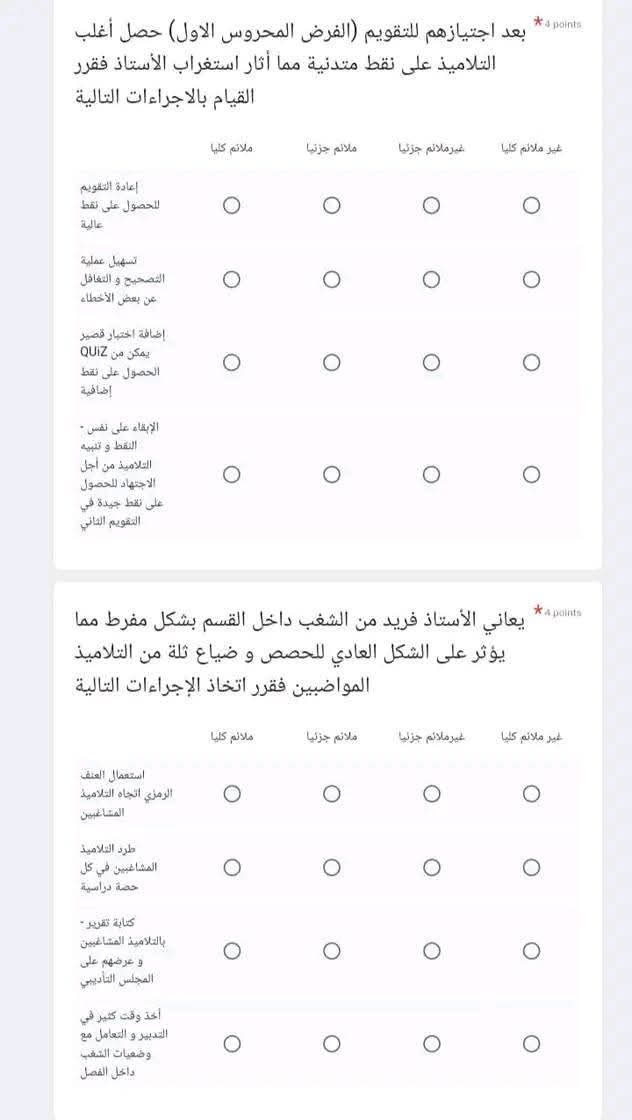The image size is (632, 1120).
Task: Mark 'ملائم جزئيا' for استعمال العنف الرمزي row
Action: pos(332,794)
